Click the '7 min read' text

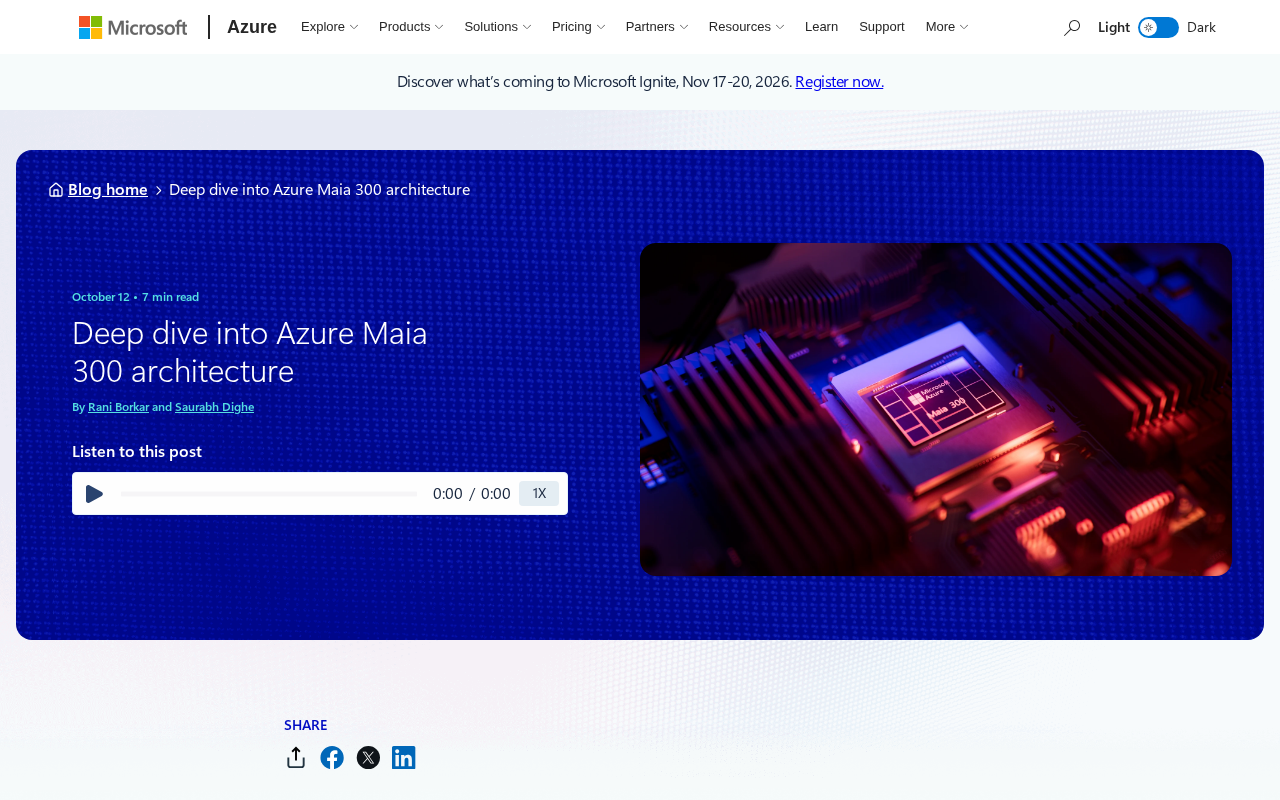[x=171, y=297]
